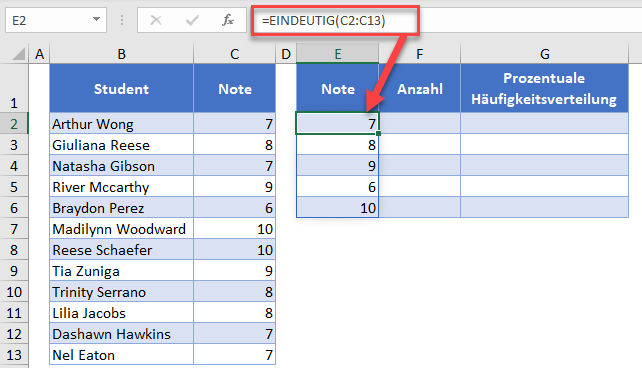This screenshot has height=368, width=642.
Task: Select row 2 header
Action: 14,123
